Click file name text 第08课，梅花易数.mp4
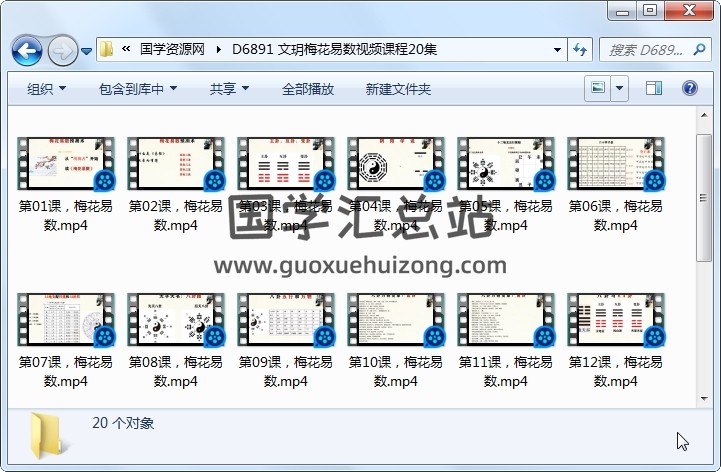The height and width of the screenshot is (472, 721). (x=176, y=372)
